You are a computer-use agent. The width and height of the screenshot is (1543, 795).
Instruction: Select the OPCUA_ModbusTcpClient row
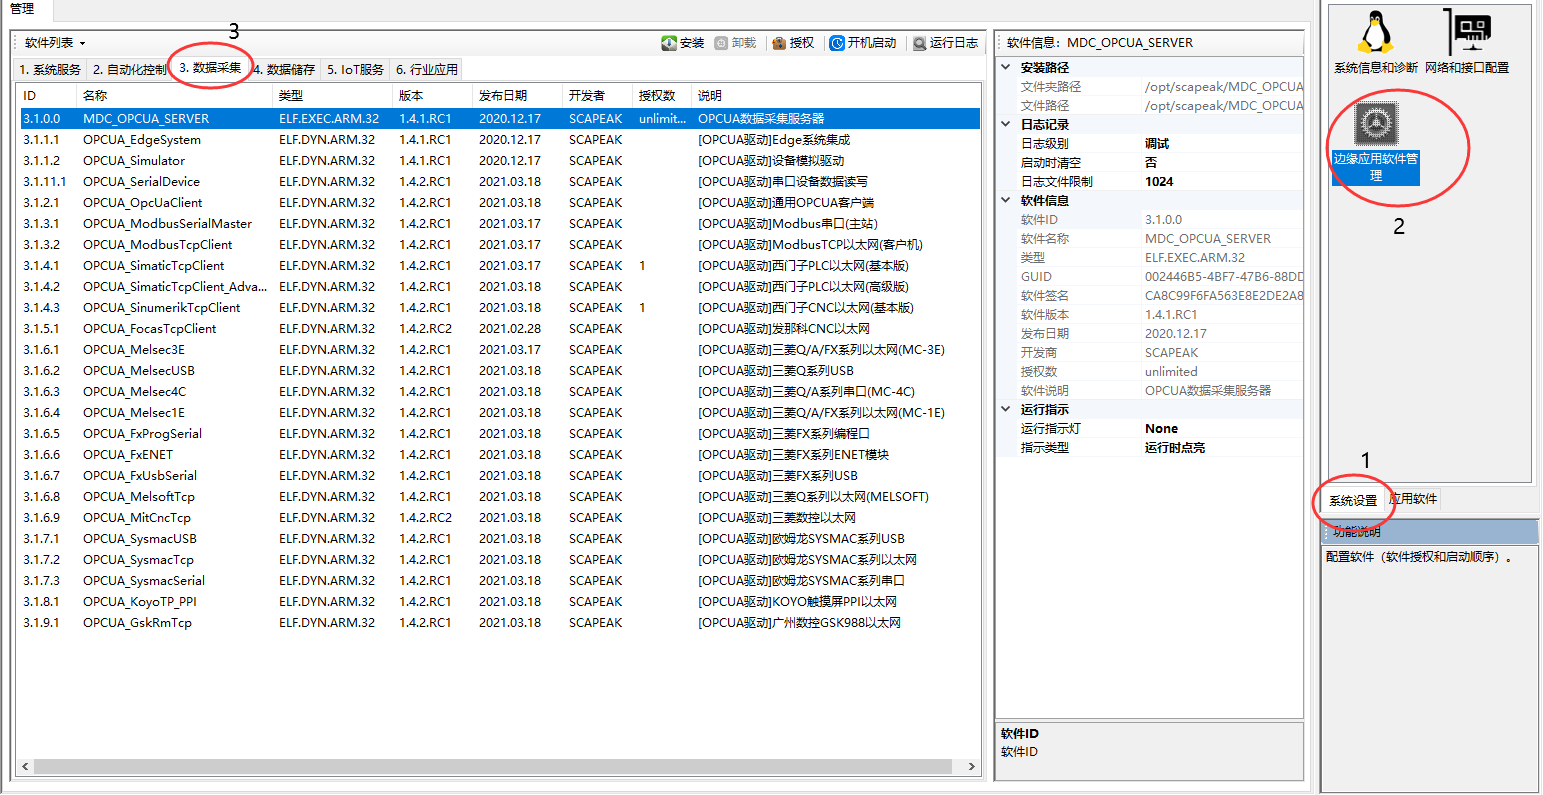499,245
